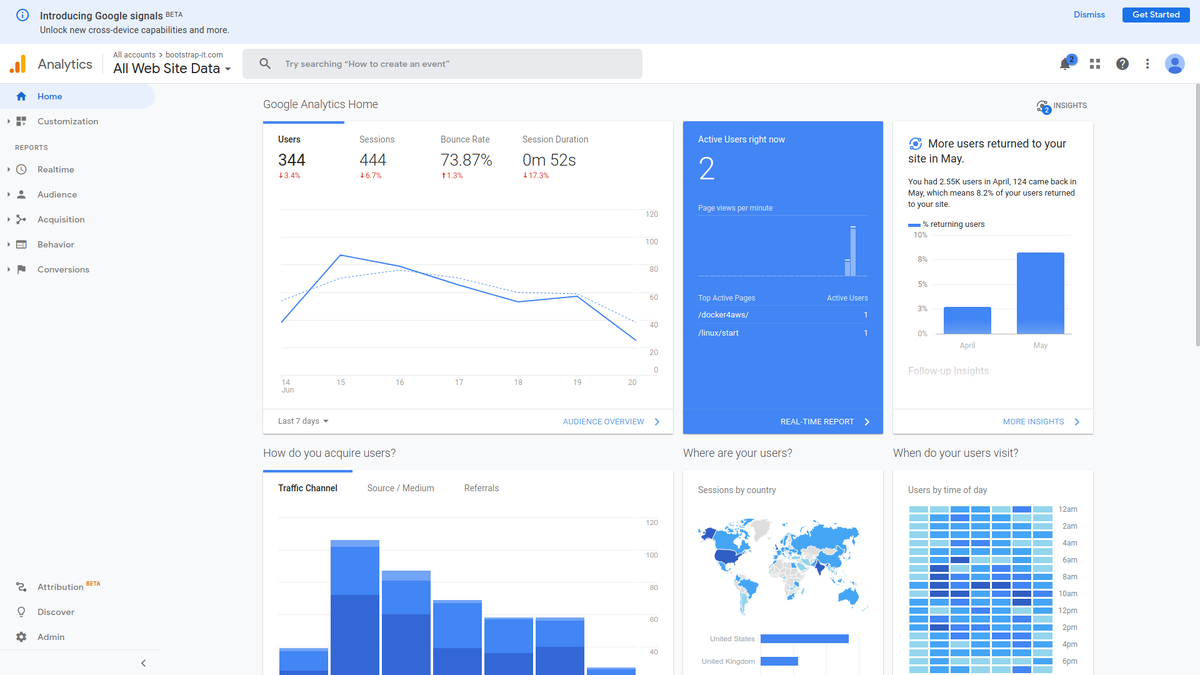This screenshot has width=1200, height=675.
Task: Open the Insights icon with badge
Action: click(x=1043, y=106)
